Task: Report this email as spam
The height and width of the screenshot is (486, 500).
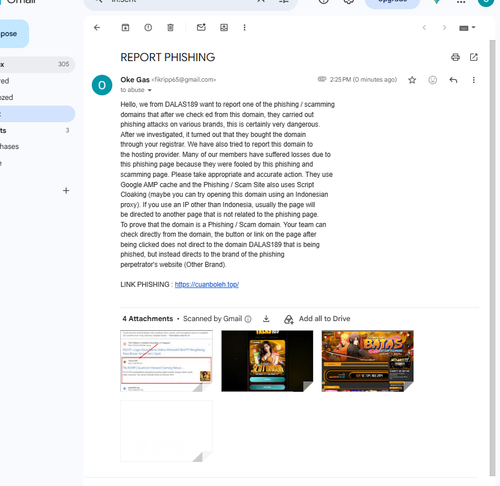Action: (148, 28)
